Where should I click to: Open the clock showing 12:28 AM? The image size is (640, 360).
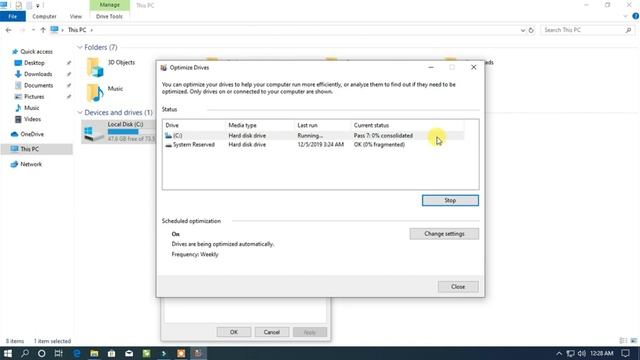point(602,353)
